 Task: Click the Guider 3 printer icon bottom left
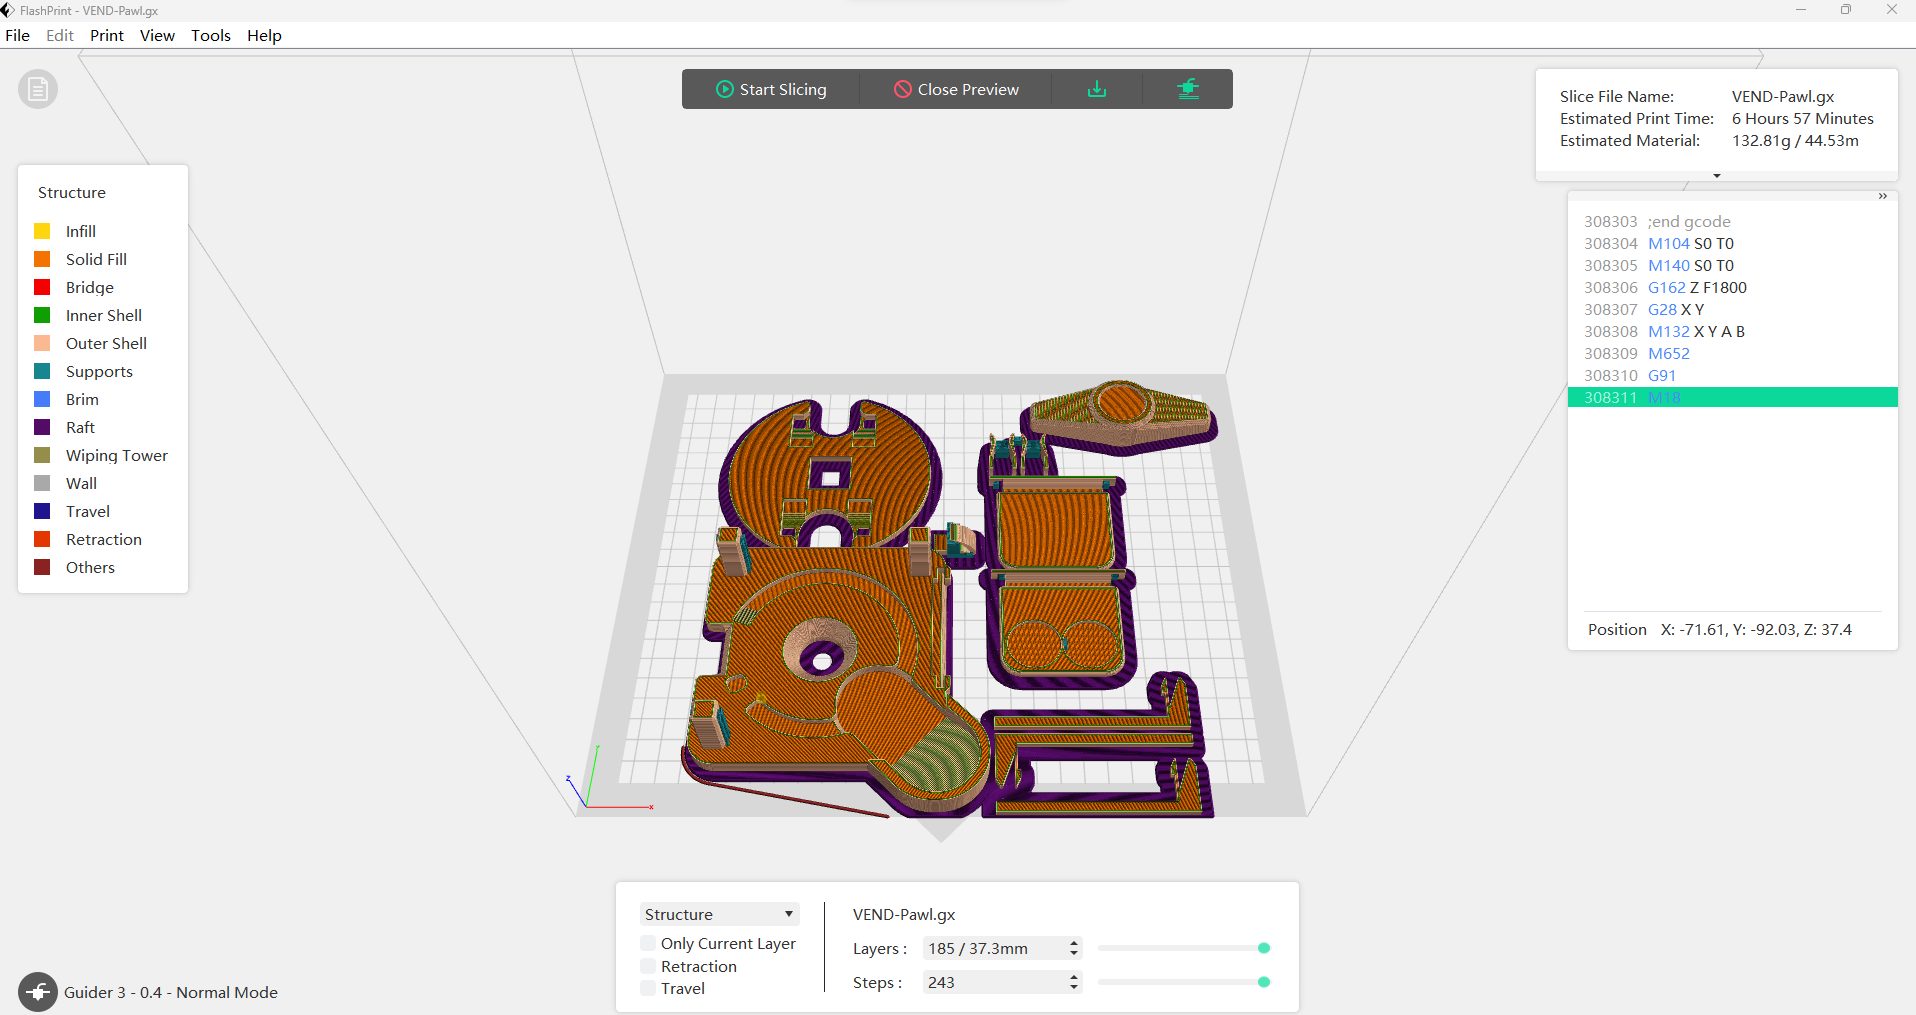click(37, 991)
